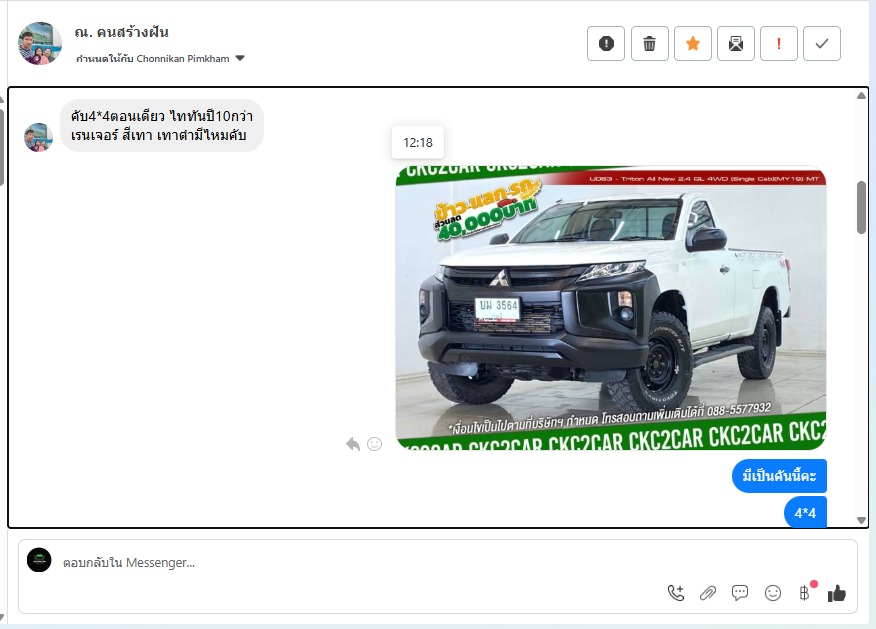Click page avatar in reply box
Image resolution: width=876 pixels, height=629 pixels.
click(39, 560)
